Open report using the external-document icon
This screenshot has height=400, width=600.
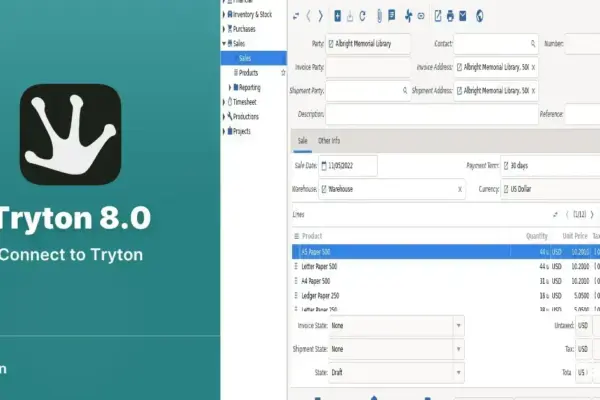pos(438,16)
